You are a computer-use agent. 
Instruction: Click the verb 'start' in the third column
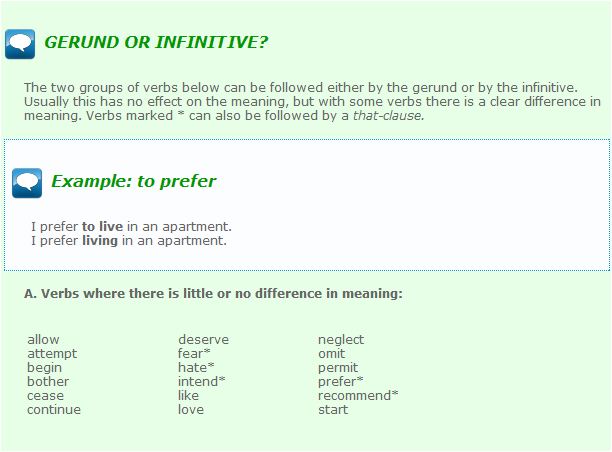[x=333, y=410]
